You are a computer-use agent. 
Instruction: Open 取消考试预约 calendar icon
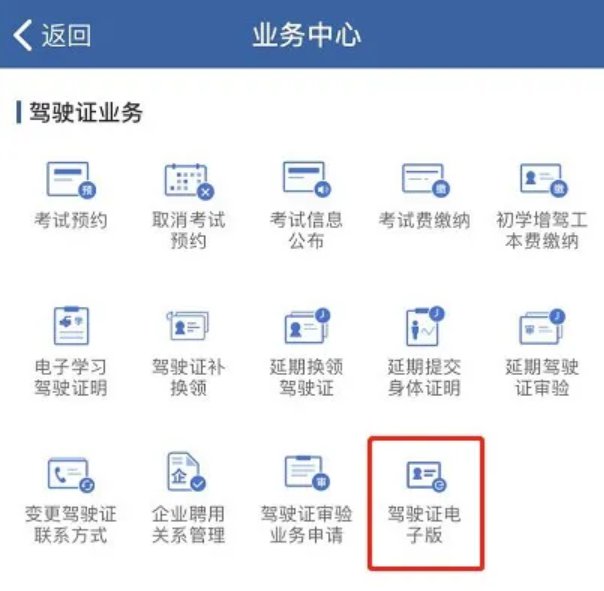189,181
